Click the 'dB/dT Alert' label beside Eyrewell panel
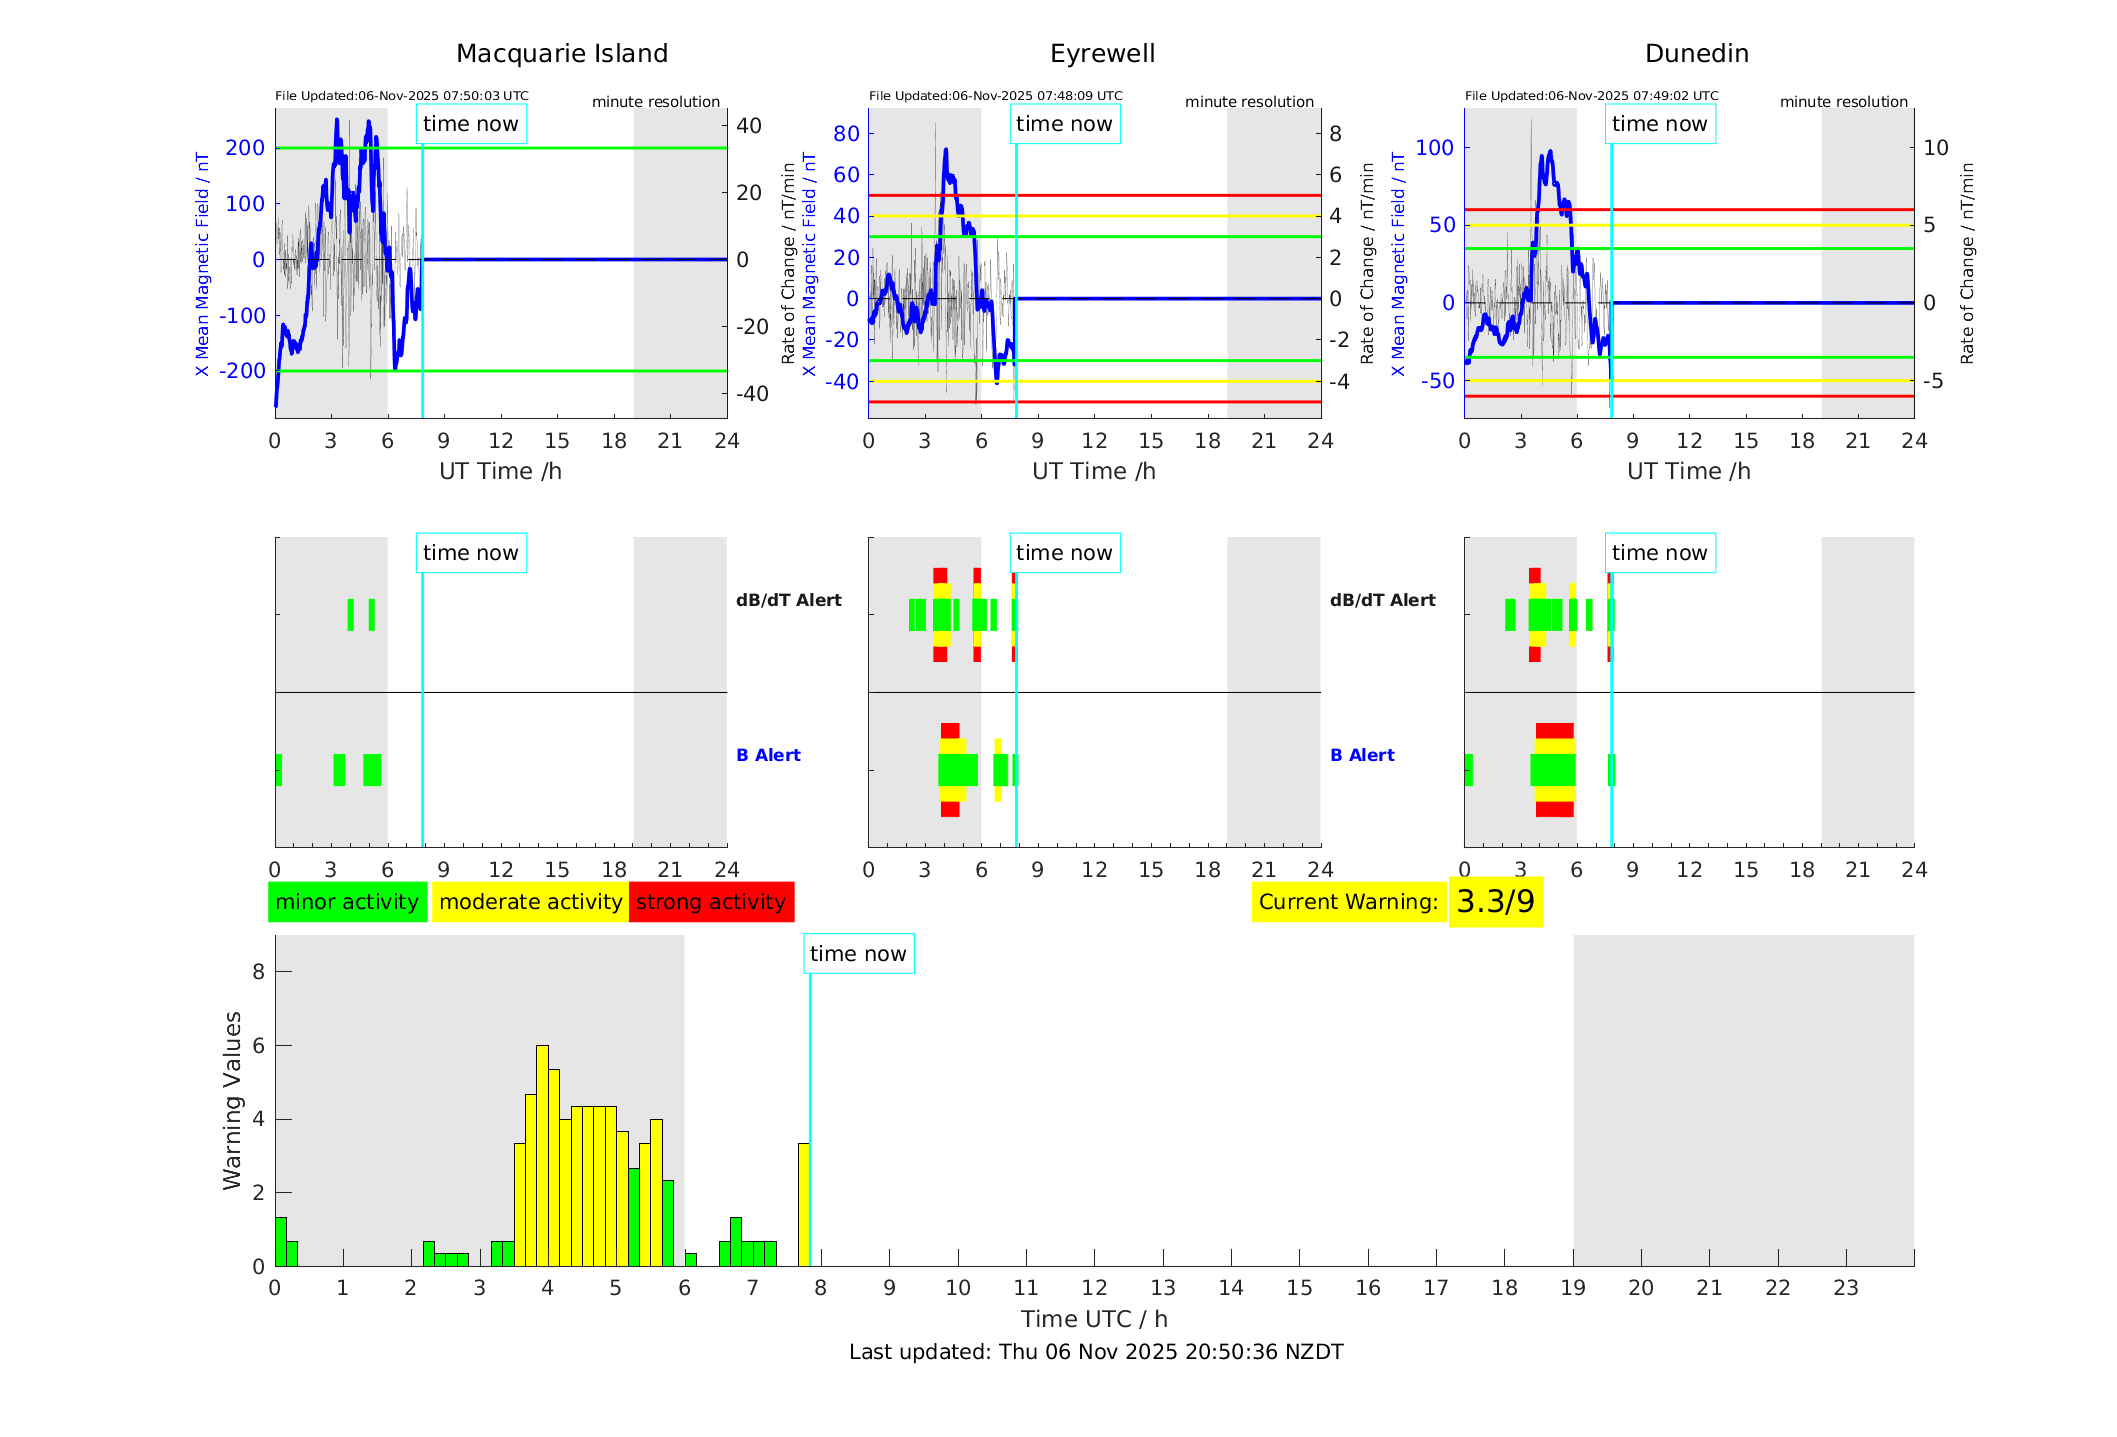Image resolution: width=2117 pixels, height=1437 pixels. coord(789,600)
